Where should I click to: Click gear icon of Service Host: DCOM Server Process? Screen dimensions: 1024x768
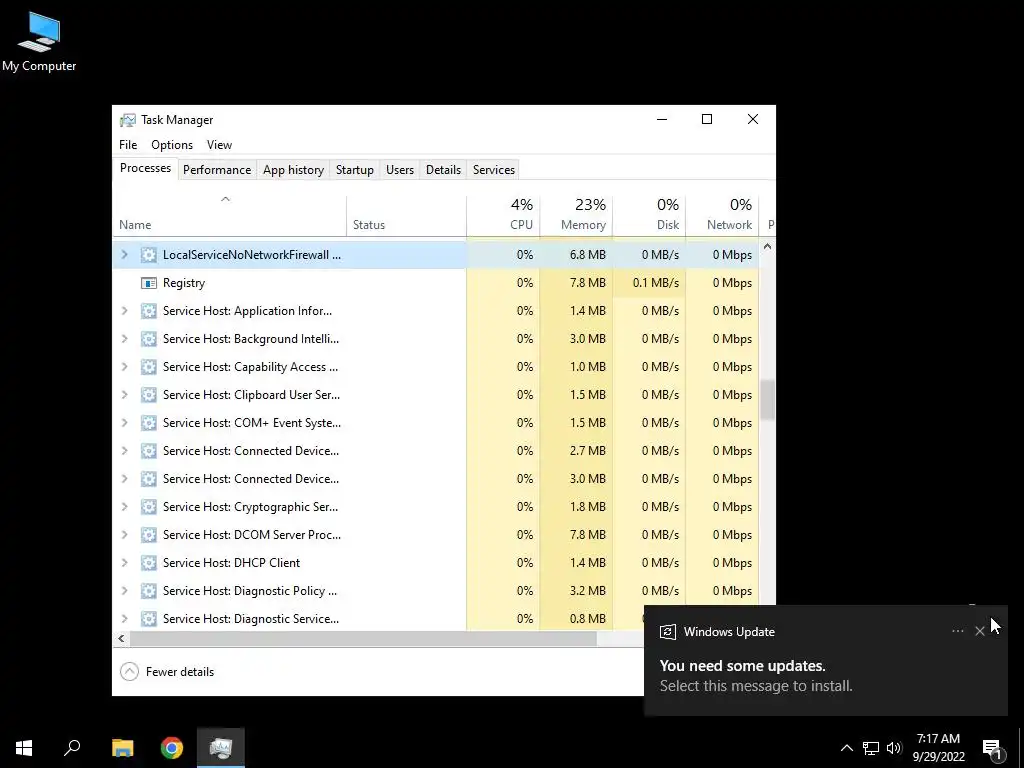[149, 535]
